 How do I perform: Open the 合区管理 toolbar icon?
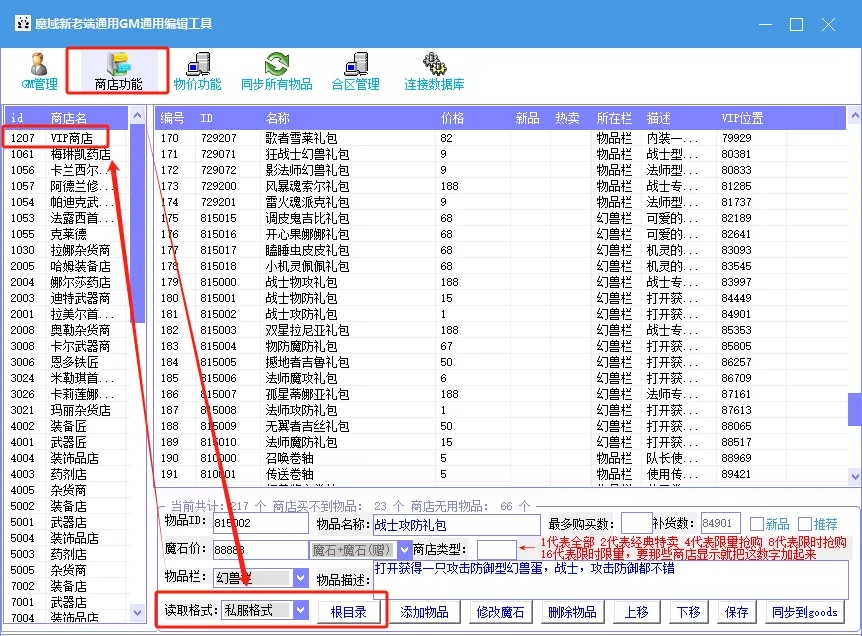[x=356, y=72]
